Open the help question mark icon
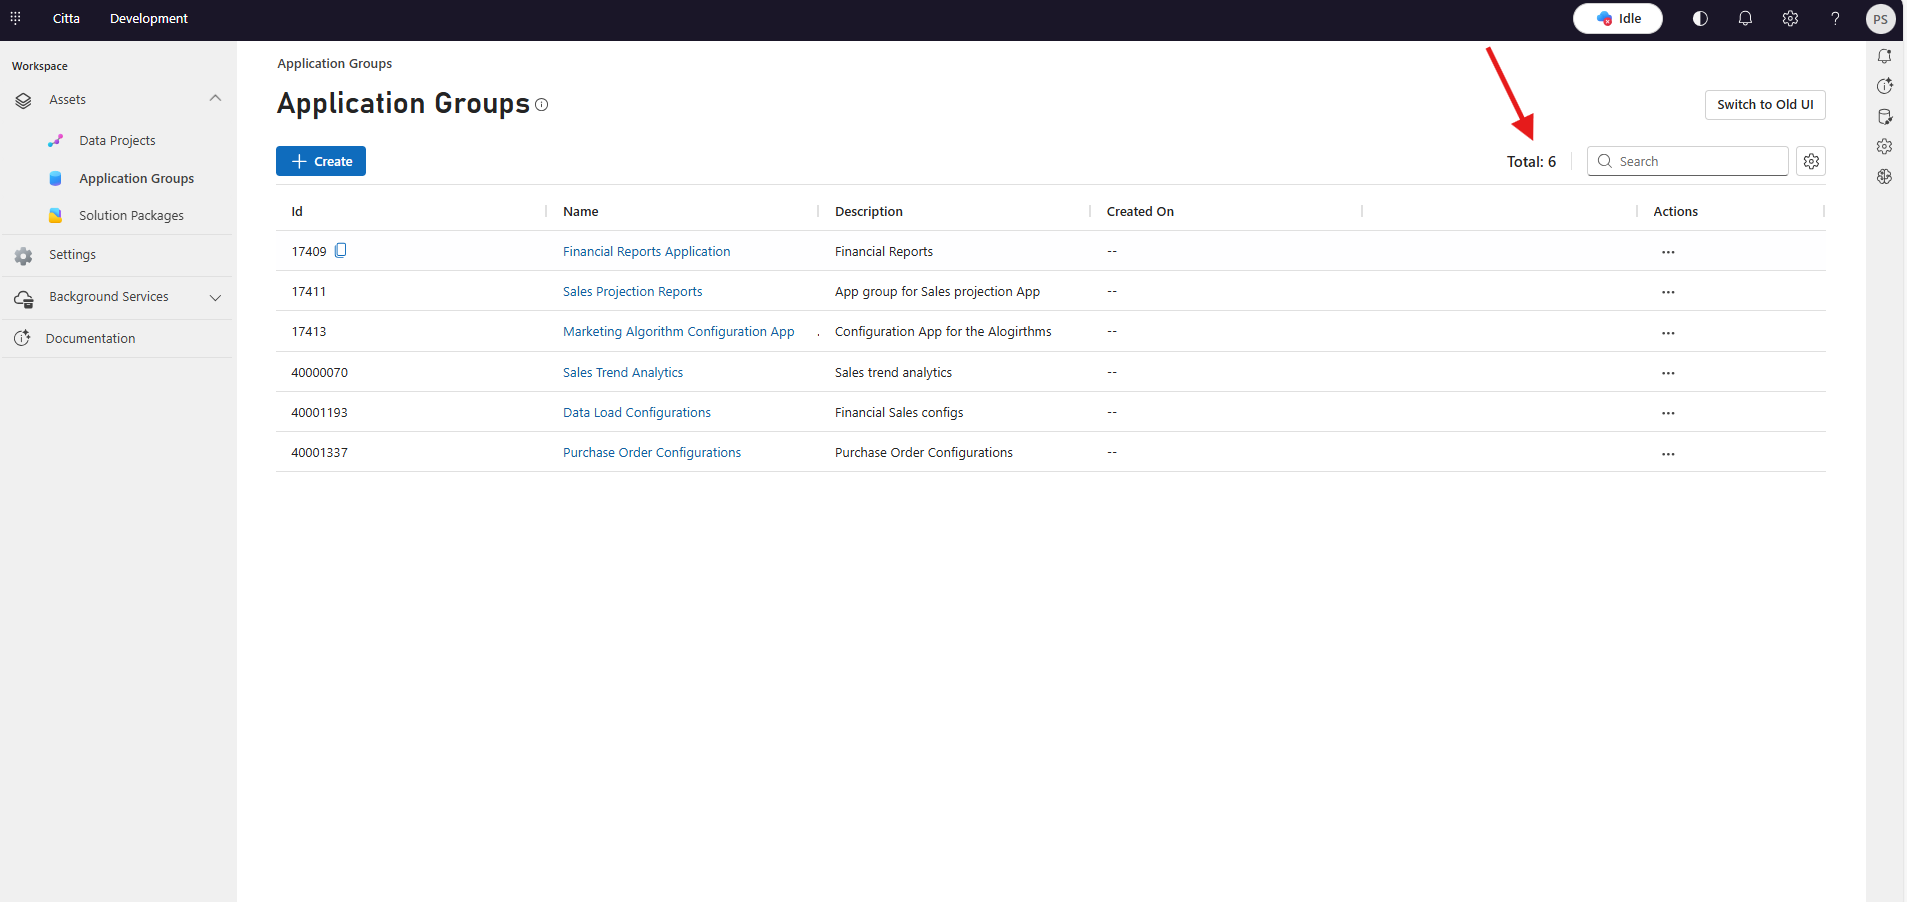This screenshot has height=902, width=1907. (x=1835, y=19)
